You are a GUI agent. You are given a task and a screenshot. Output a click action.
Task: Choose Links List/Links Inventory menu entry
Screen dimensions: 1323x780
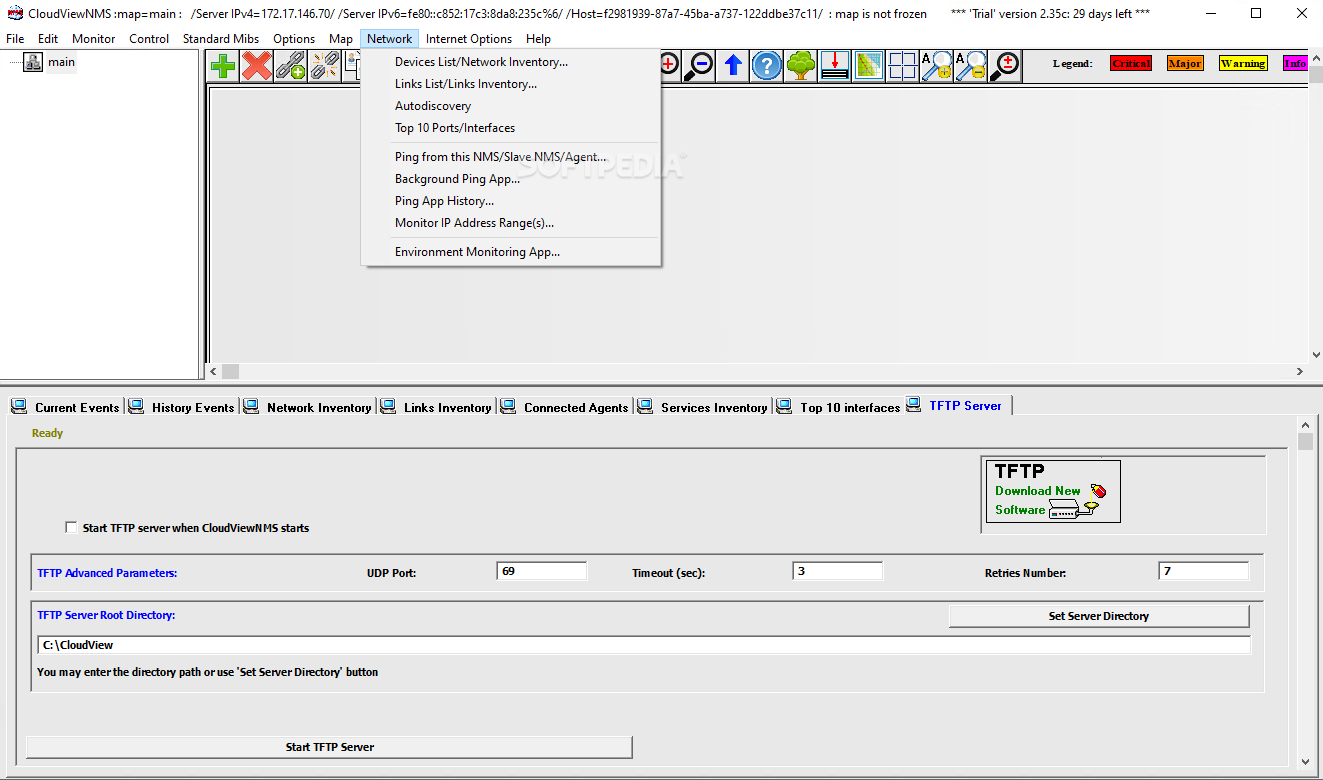click(x=511, y=84)
